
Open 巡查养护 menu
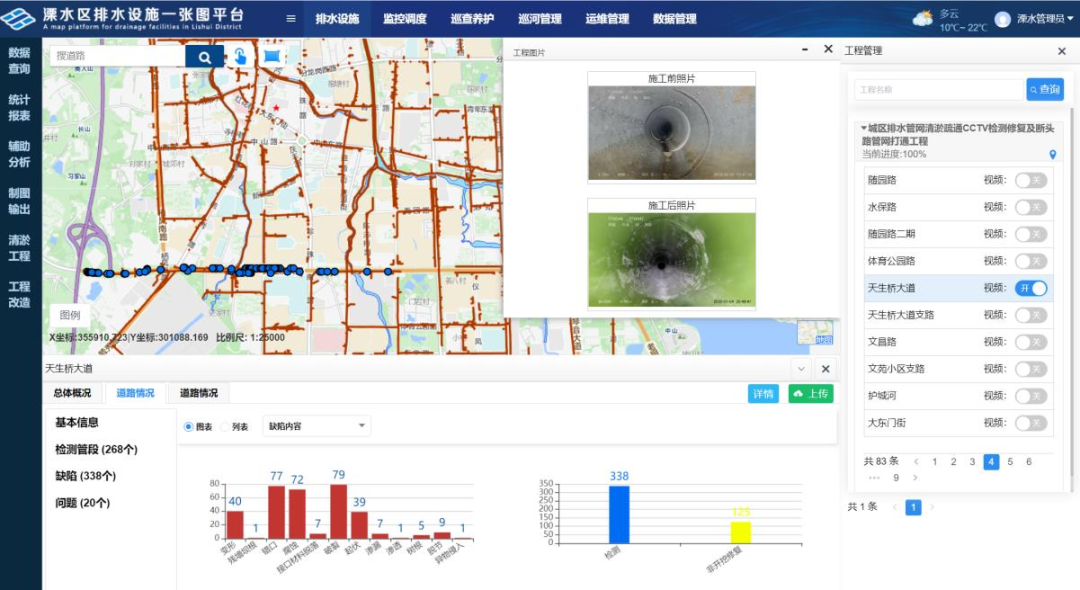(472, 19)
